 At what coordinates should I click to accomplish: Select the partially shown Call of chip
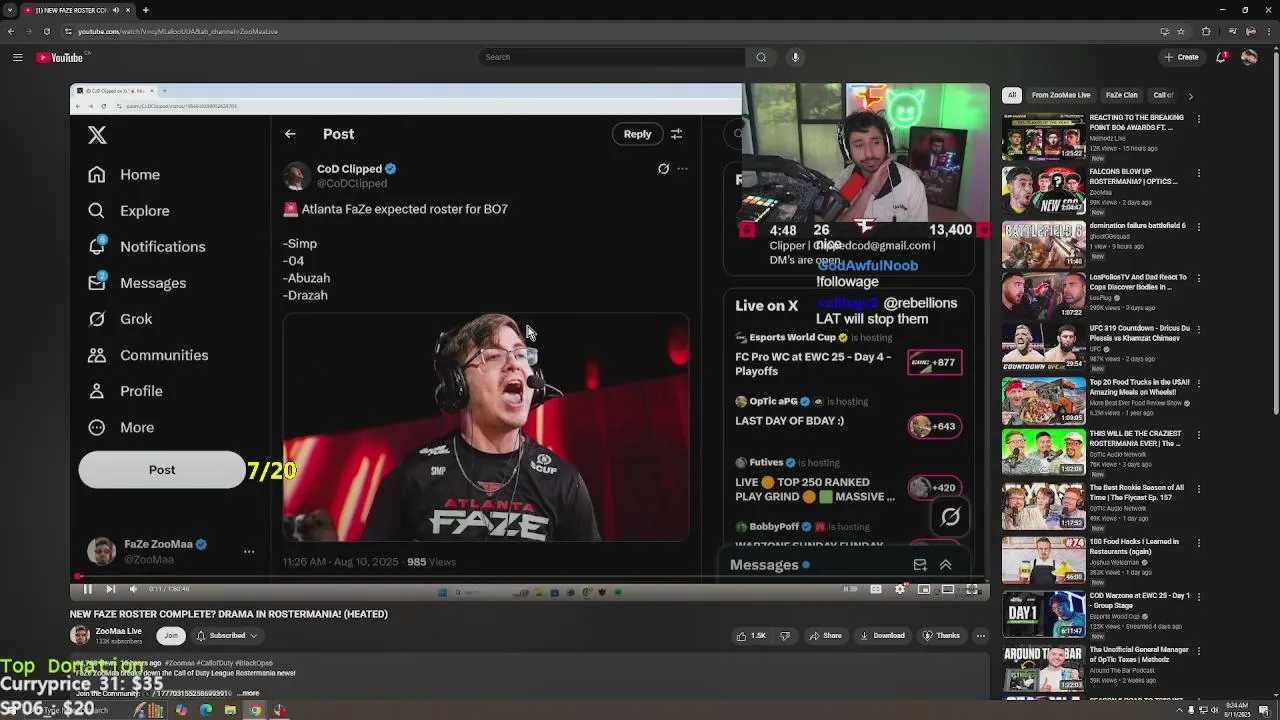(x=1163, y=95)
